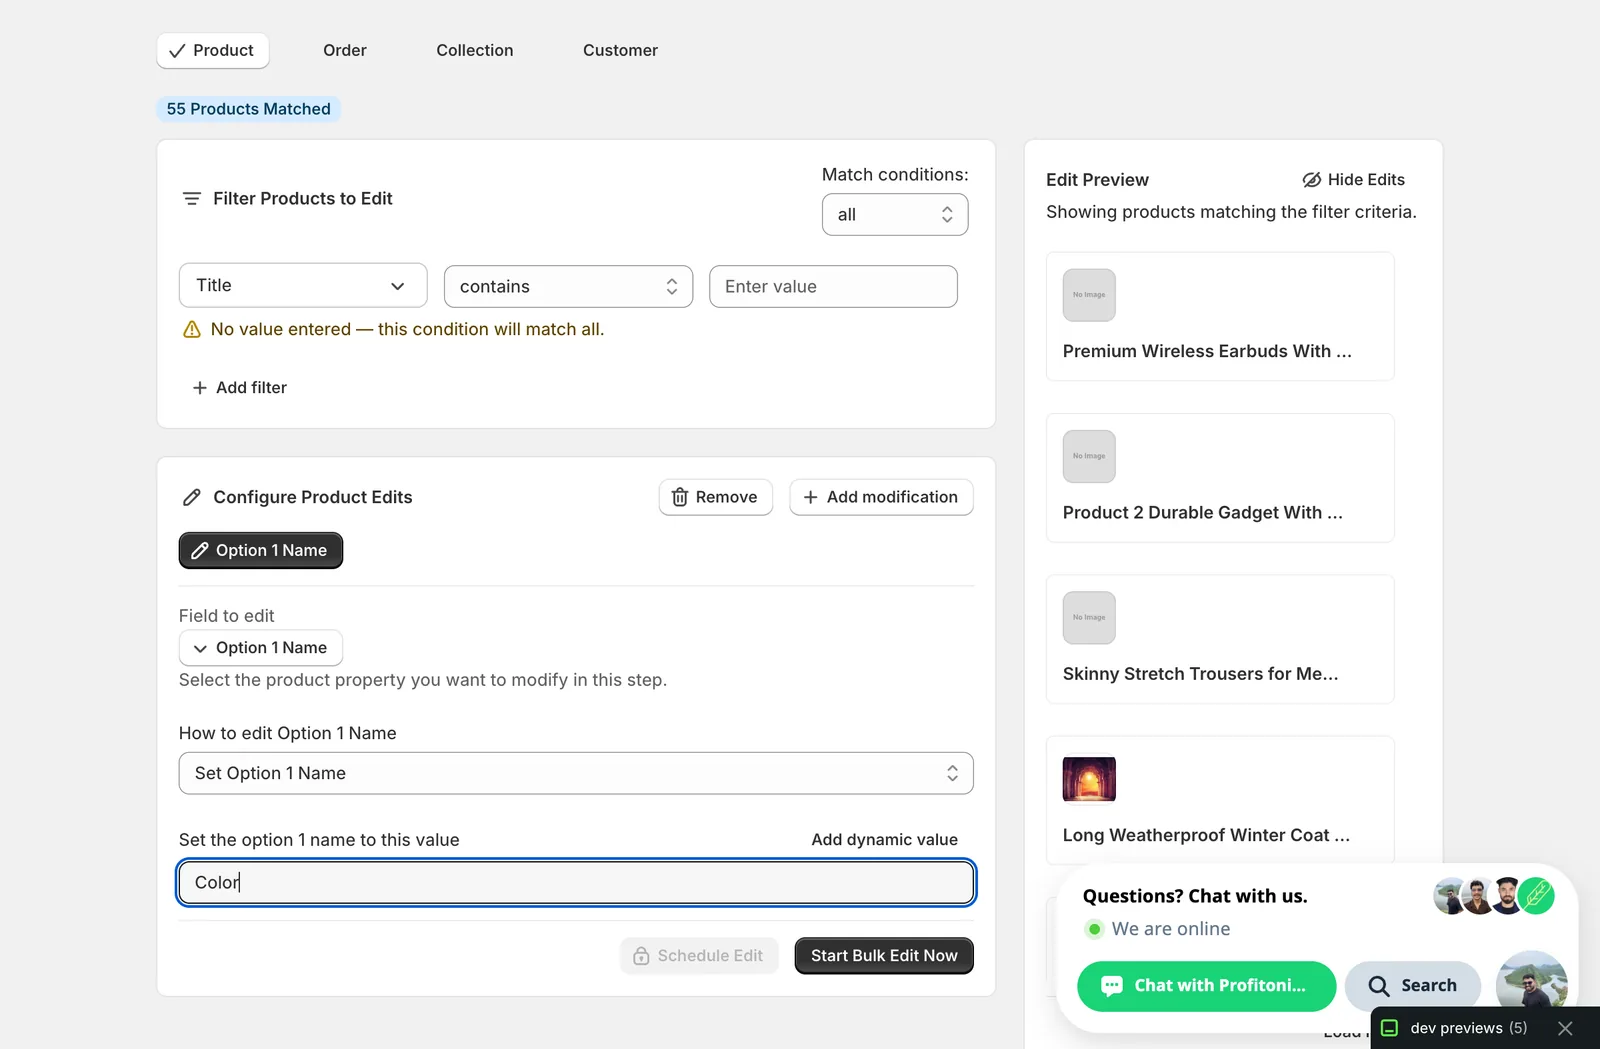Viewport: 1600px width, 1049px height.
Task: Open Premium Wireless Earbuds product title
Action: 1207,351
